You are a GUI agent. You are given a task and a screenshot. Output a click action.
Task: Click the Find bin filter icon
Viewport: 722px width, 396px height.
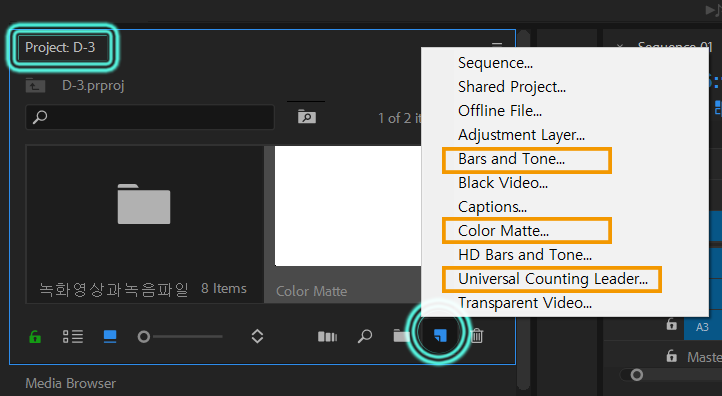coord(307,116)
